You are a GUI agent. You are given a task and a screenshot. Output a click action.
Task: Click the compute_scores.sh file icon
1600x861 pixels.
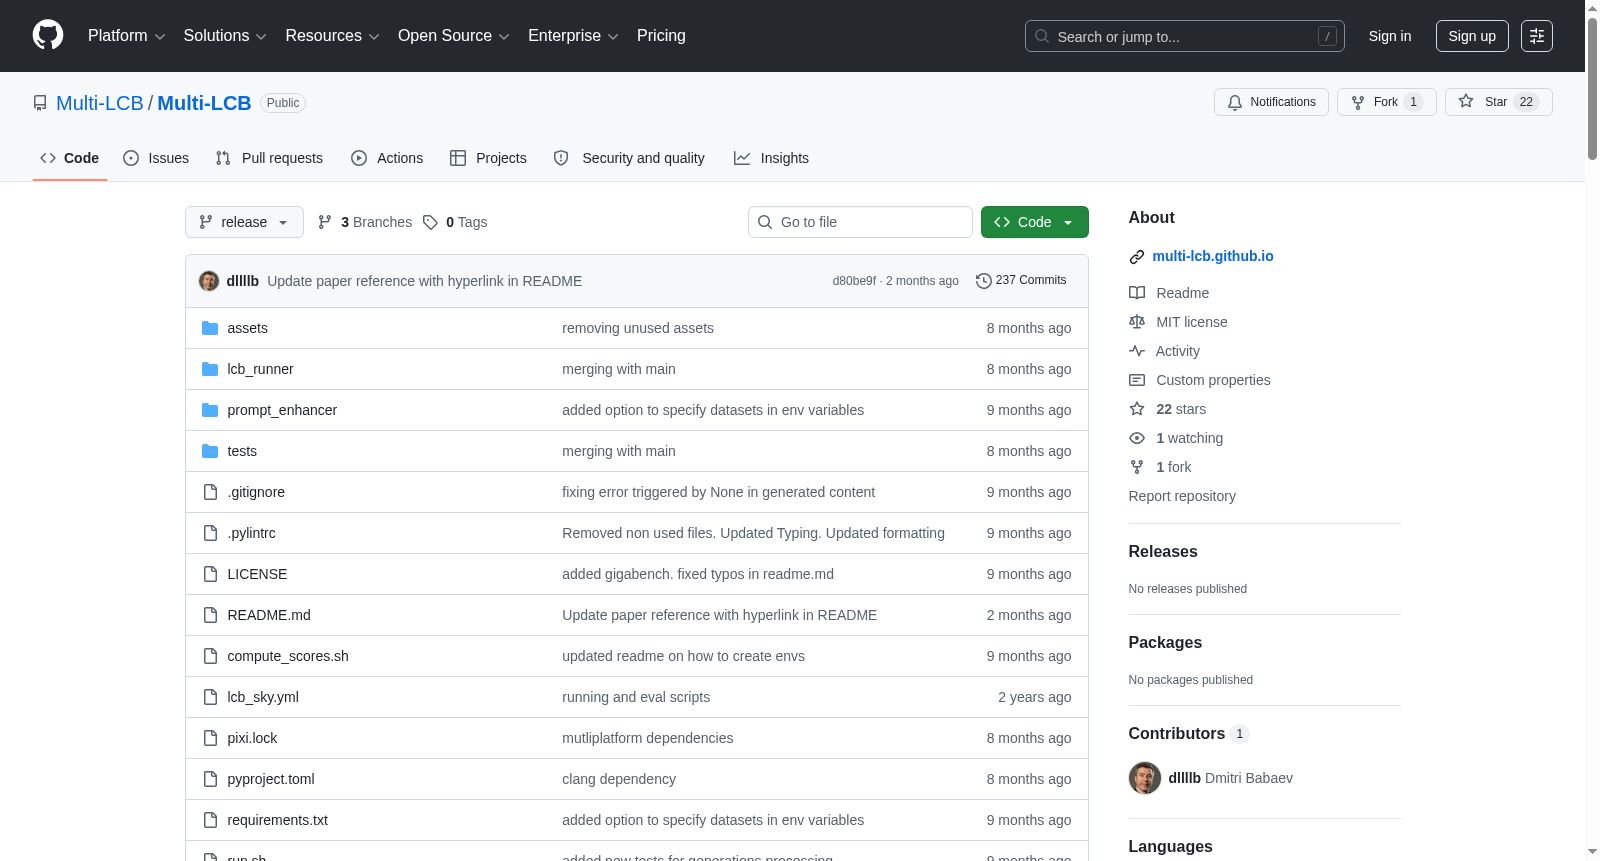point(210,656)
